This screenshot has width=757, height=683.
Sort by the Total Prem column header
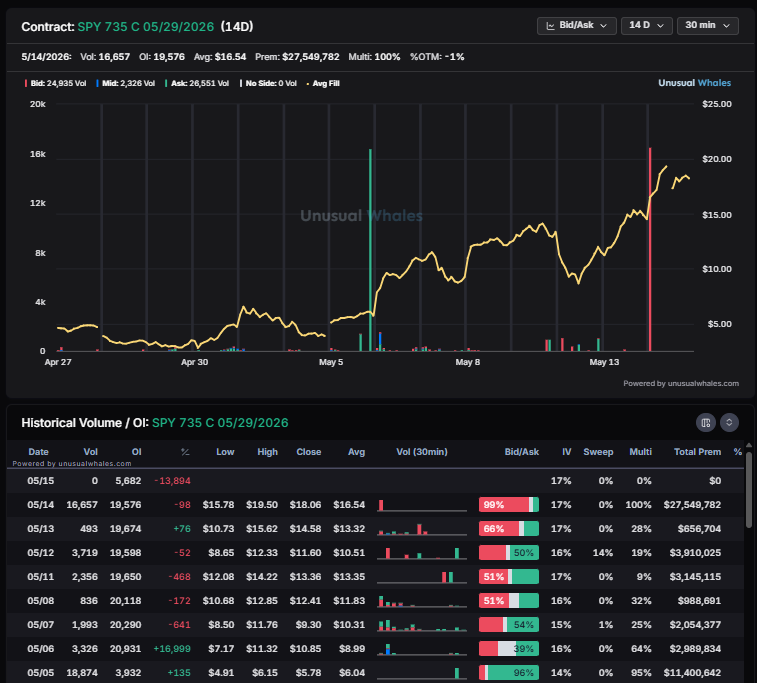[697, 452]
